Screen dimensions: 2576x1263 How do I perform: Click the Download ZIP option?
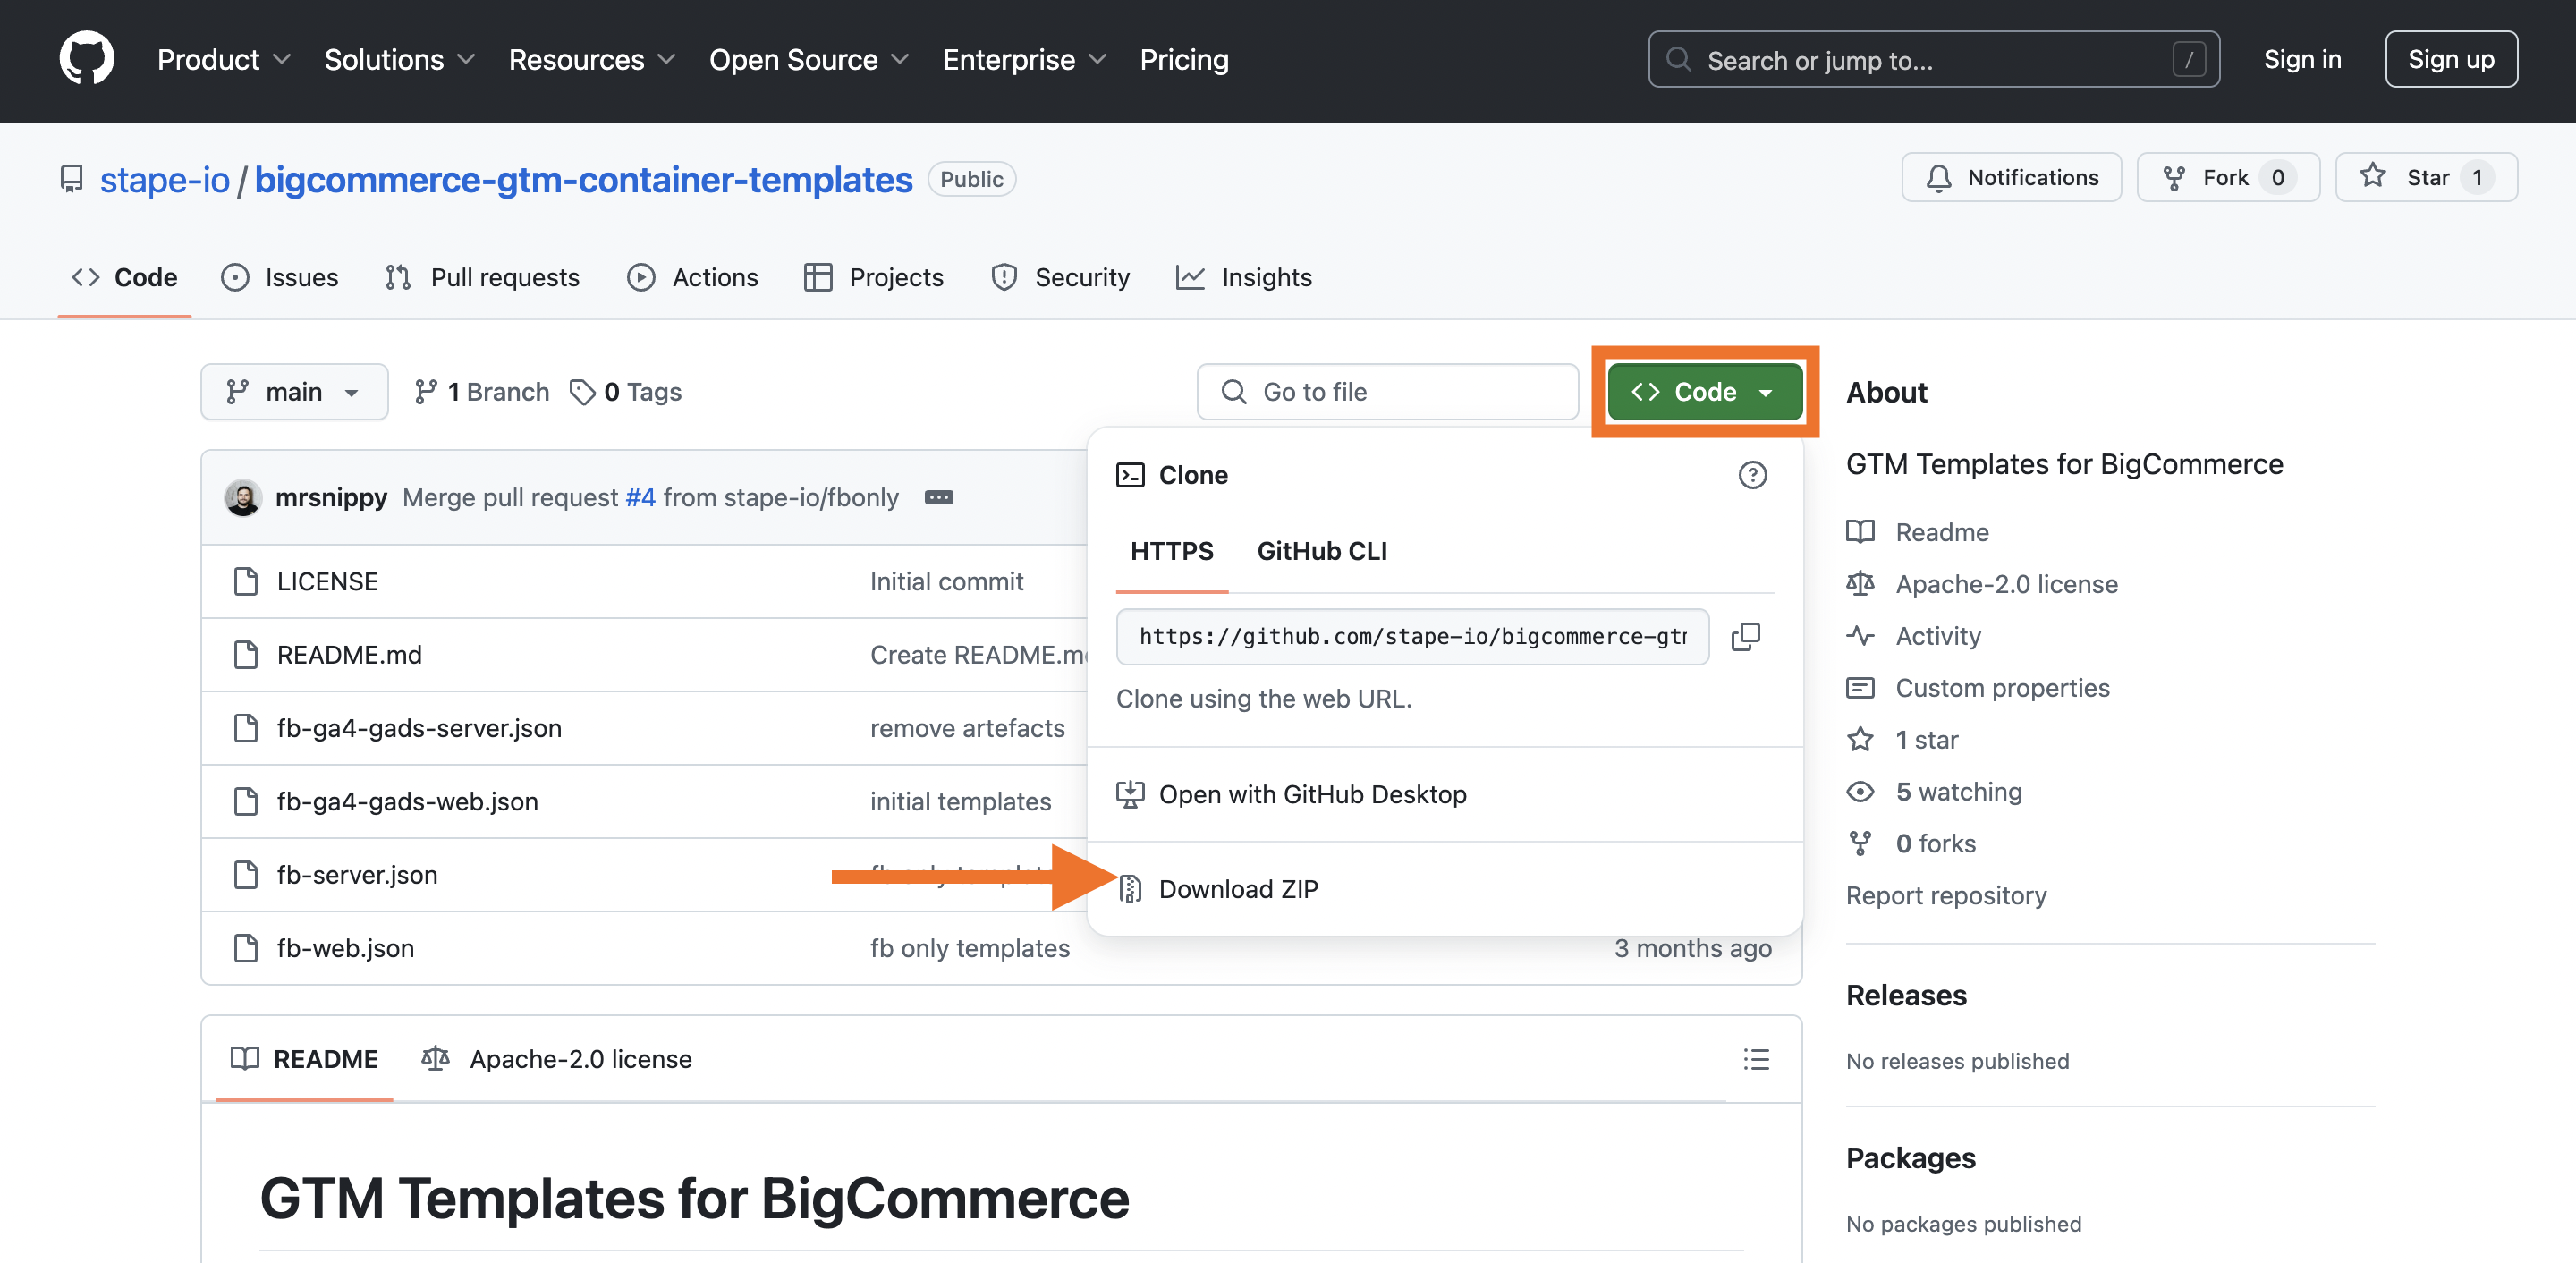pyautogui.click(x=1239, y=887)
